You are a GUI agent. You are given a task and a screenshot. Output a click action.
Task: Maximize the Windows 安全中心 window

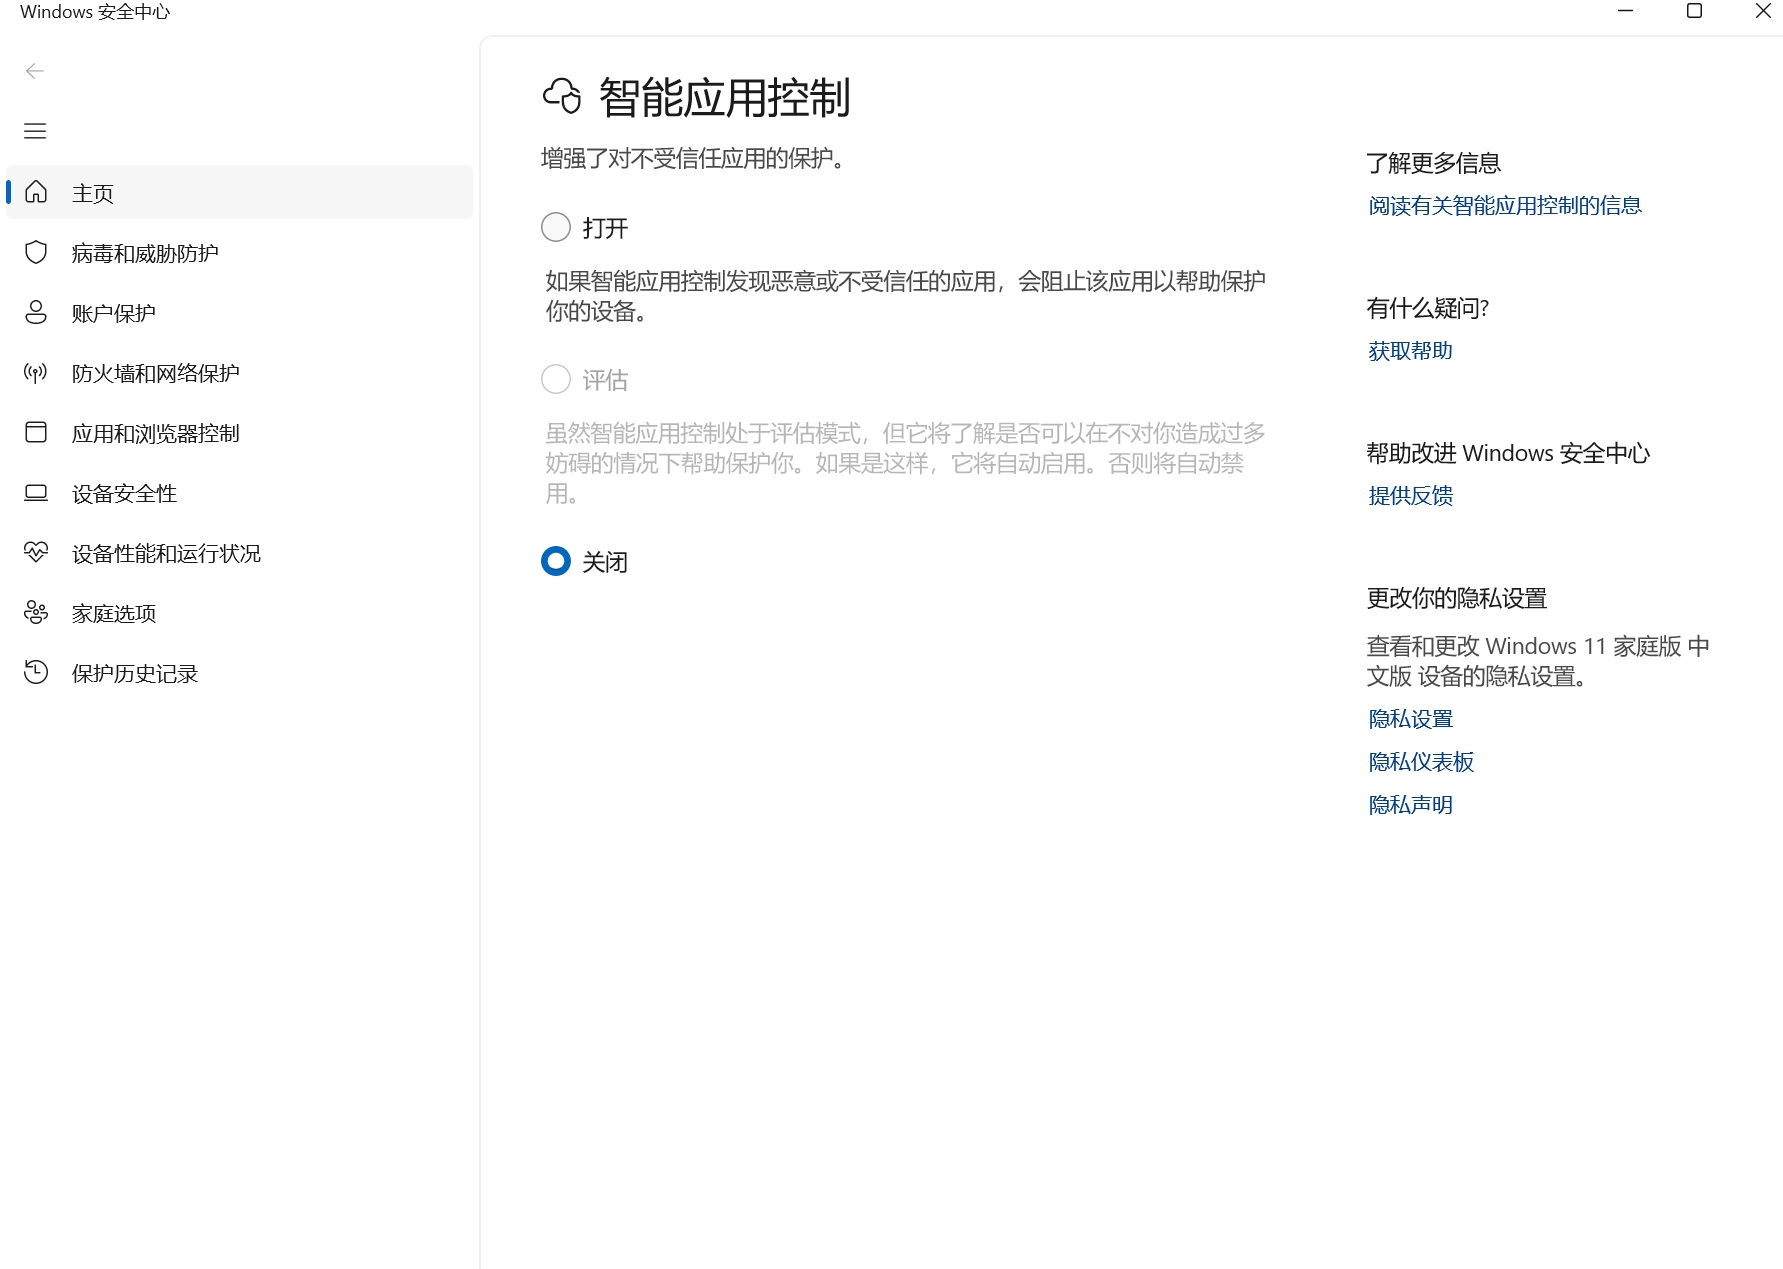coord(1694,11)
